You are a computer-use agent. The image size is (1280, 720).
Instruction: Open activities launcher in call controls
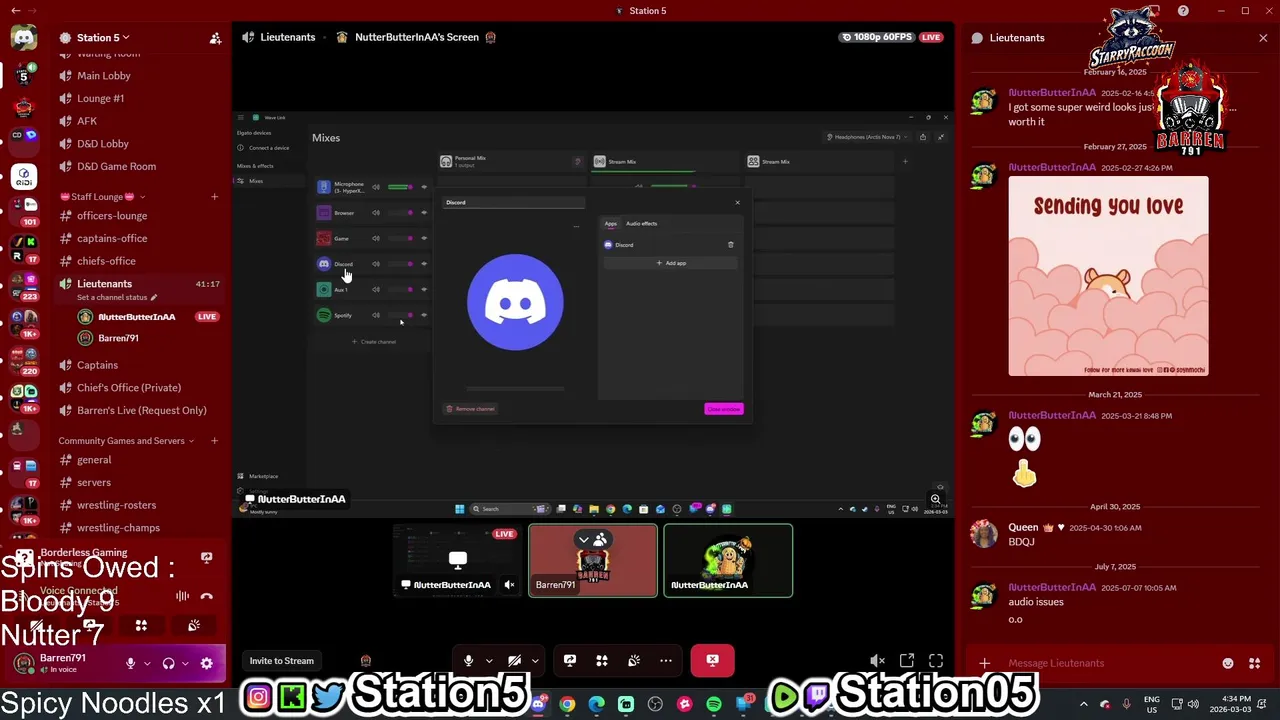tap(601, 661)
